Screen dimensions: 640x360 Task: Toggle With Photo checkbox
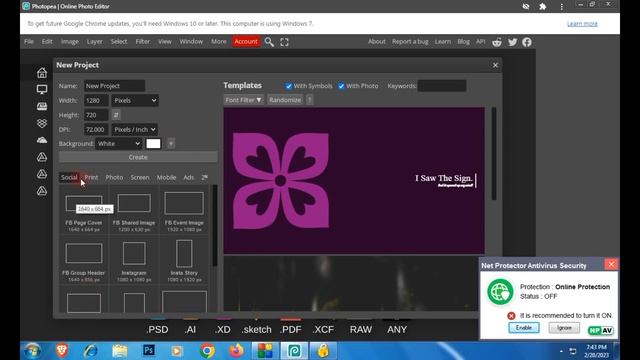pyautogui.click(x=341, y=86)
